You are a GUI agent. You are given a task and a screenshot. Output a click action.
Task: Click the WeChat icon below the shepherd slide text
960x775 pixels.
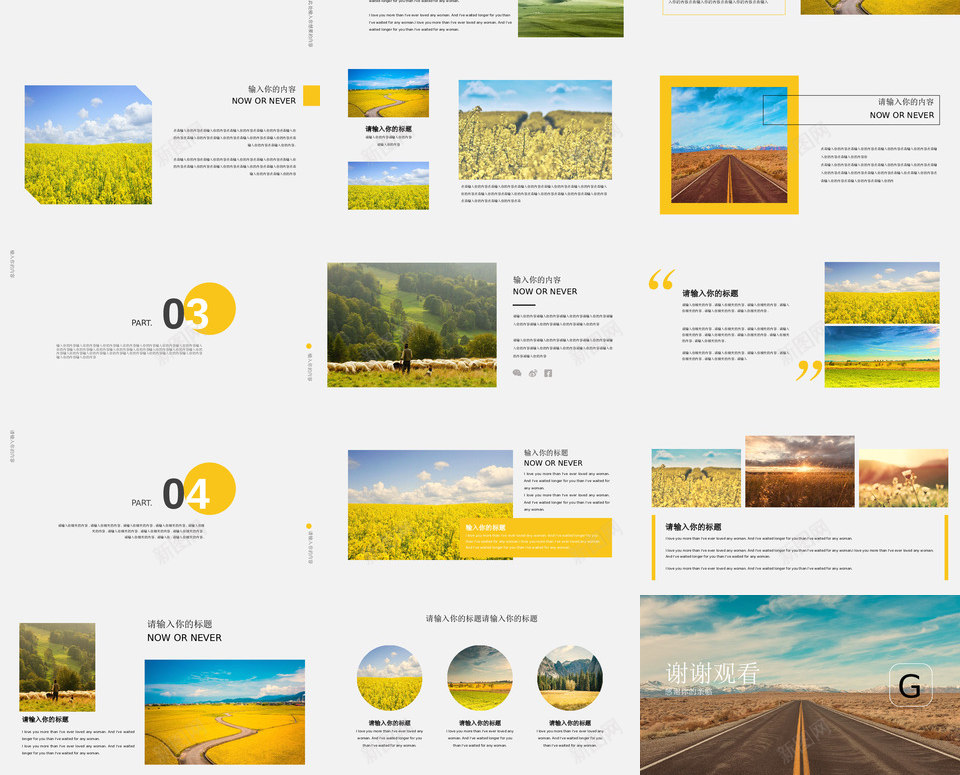tap(517, 373)
